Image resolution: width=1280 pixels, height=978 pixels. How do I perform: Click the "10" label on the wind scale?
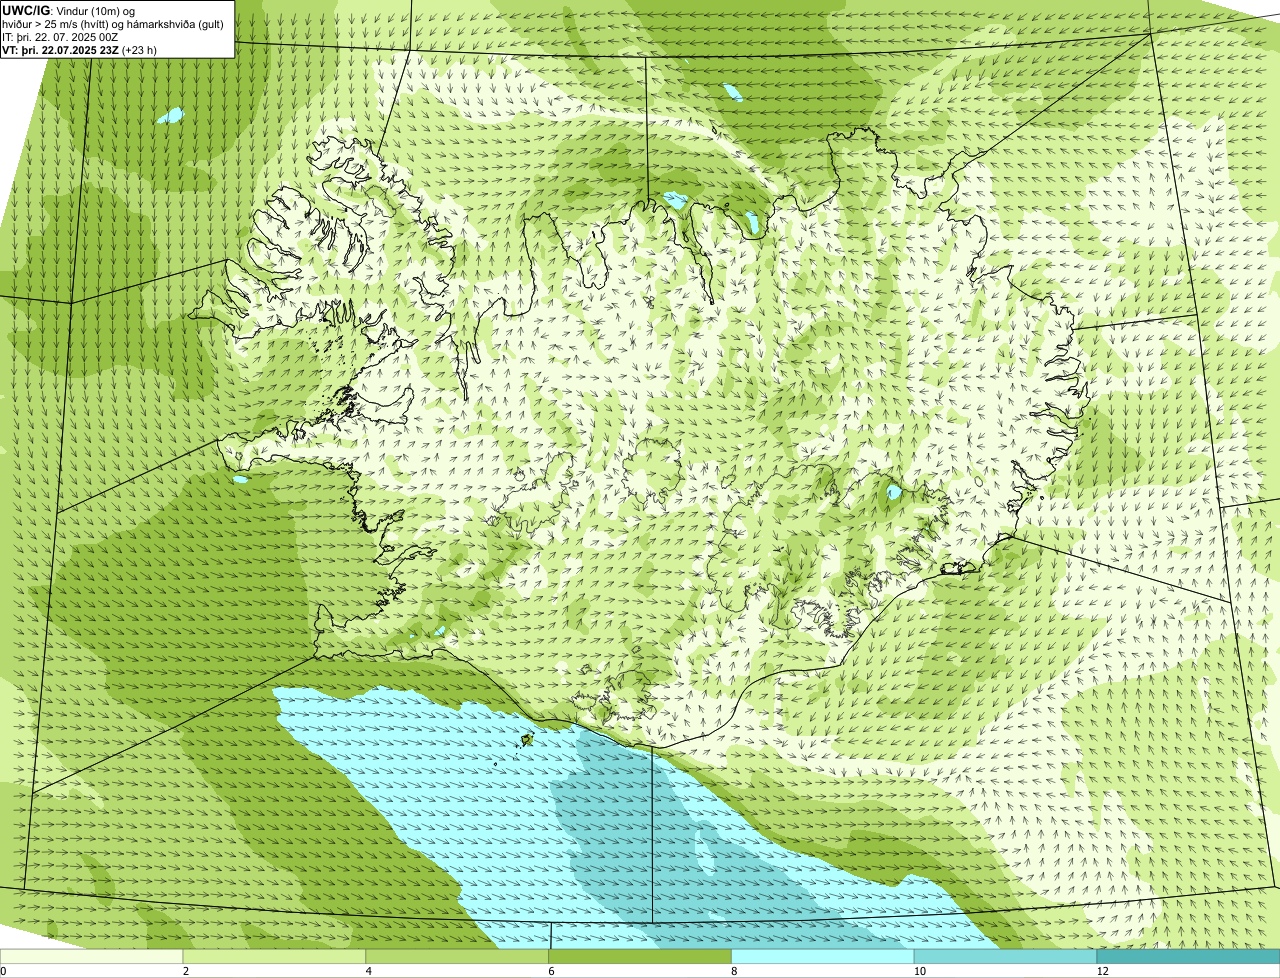point(918,971)
